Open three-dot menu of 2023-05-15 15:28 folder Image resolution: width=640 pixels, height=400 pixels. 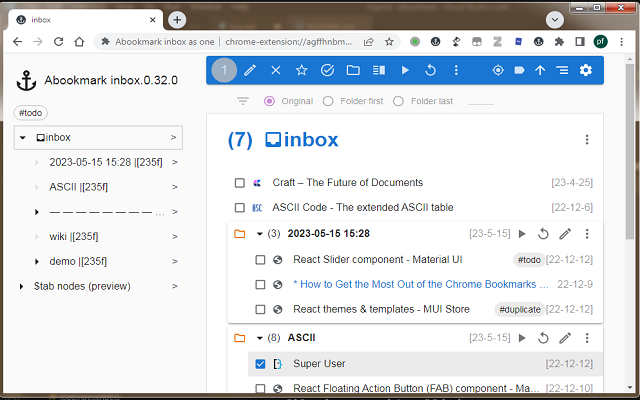tap(587, 234)
